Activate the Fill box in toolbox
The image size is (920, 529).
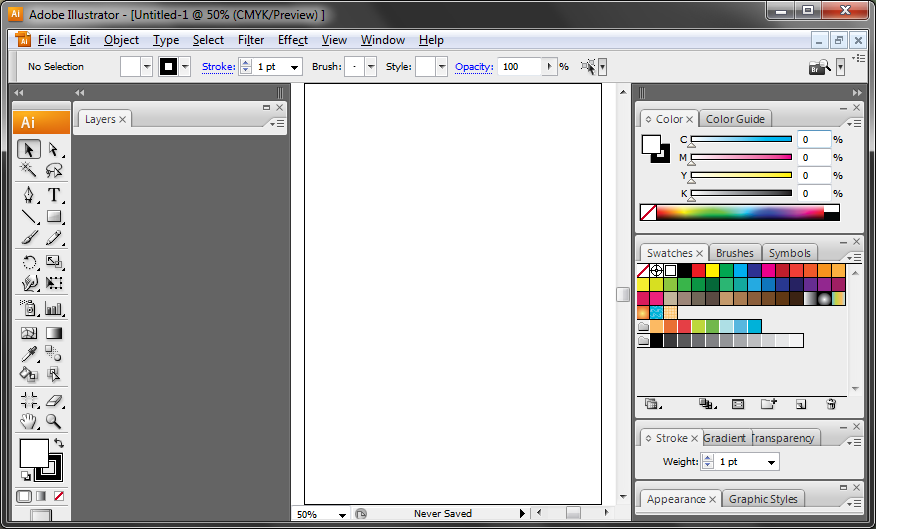[x=33, y=453]
